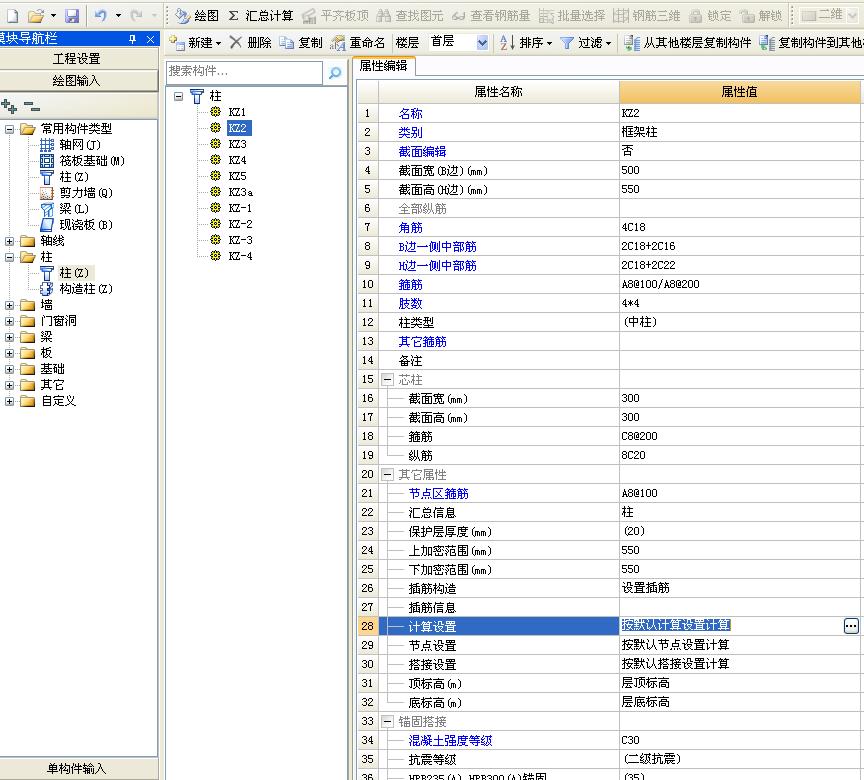Collapse the 其它属性 property group

click(387, 474)
